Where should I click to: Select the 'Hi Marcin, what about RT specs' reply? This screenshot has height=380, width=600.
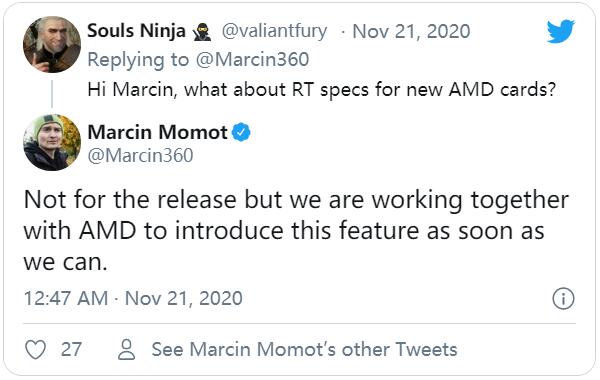click(x=321, y=90)
